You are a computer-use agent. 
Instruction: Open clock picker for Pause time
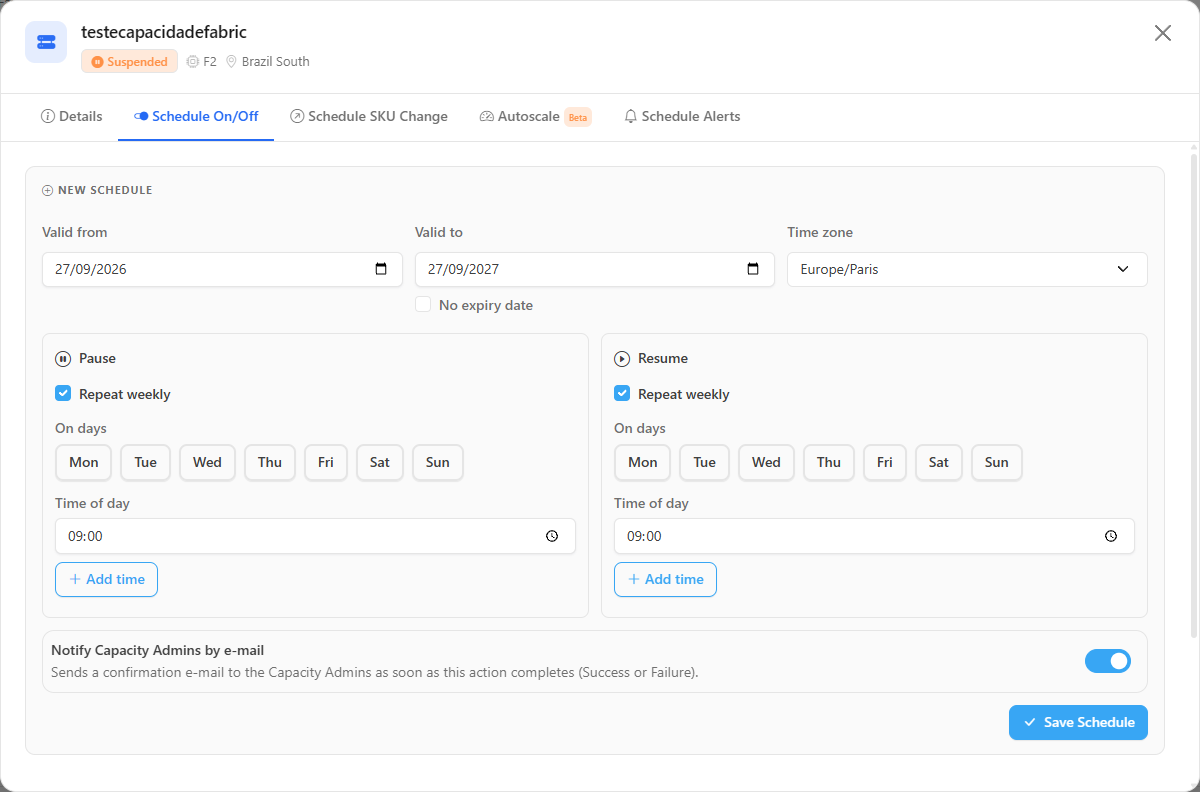pyautogui.click(x=552, y=536)
